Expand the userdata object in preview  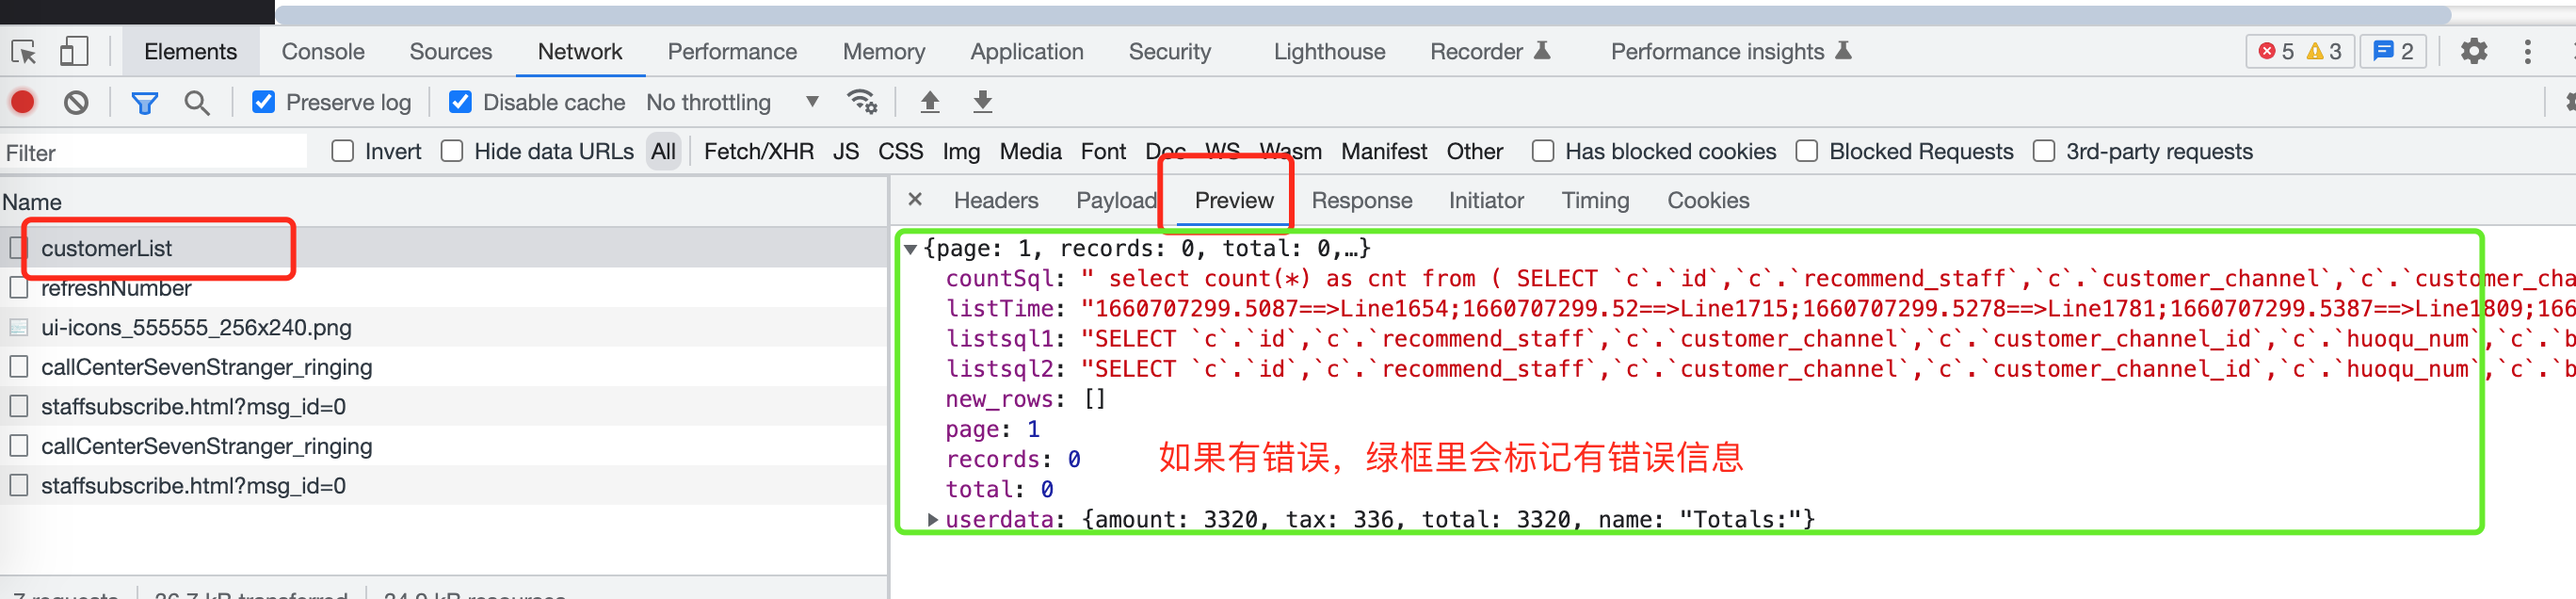(x=932, y=519)
